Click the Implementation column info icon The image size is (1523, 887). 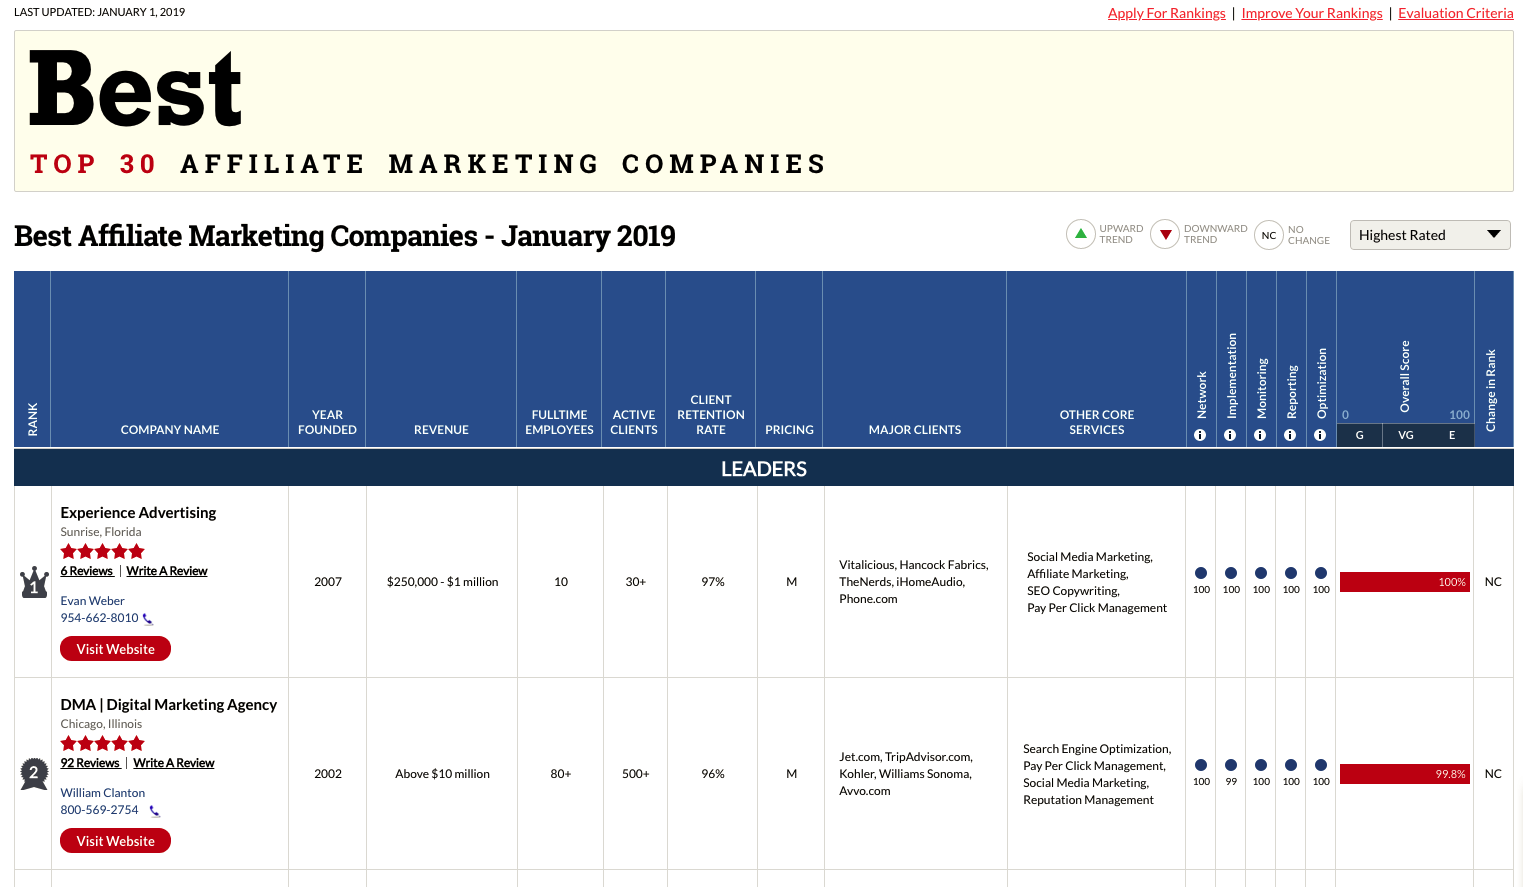coord(1230,435)
